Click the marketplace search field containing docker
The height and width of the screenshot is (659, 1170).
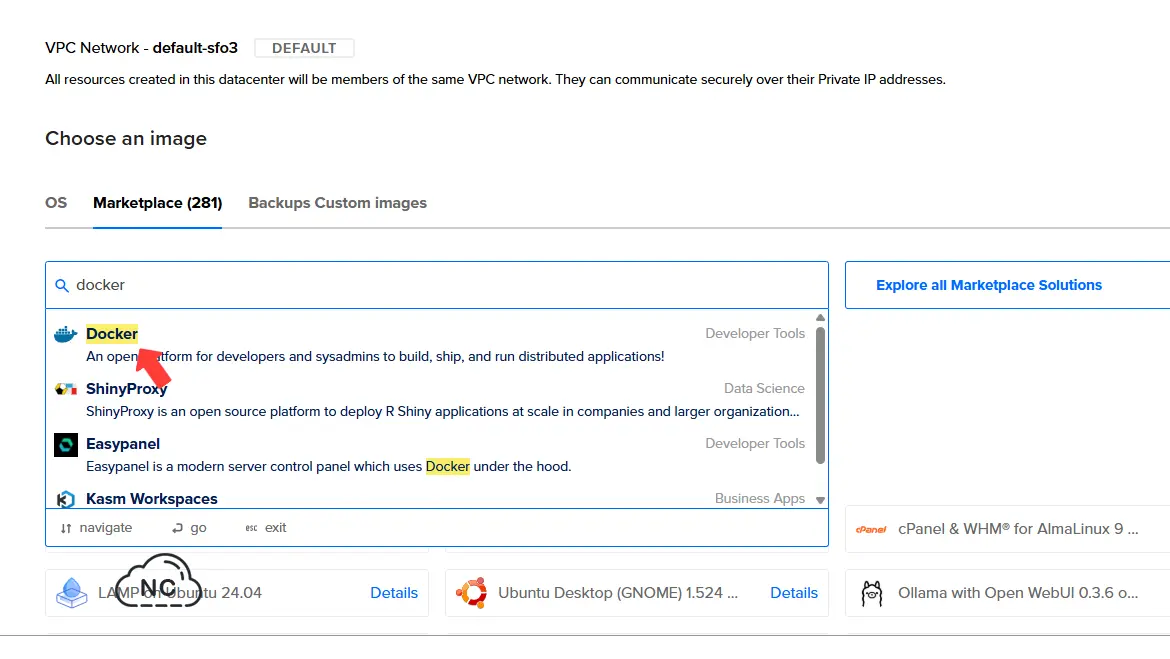(x=437, y=285)
